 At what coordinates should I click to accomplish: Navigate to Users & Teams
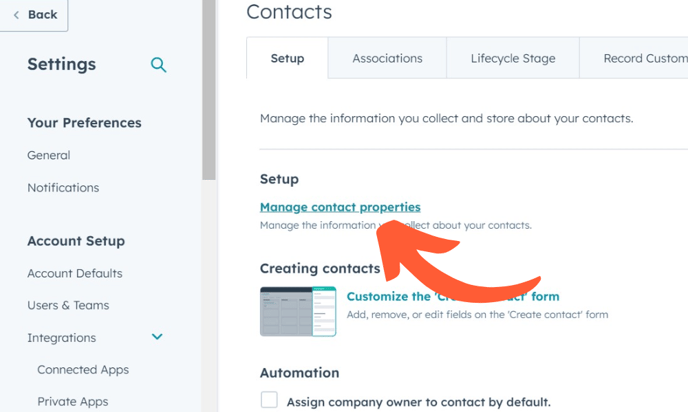point(68,305)
